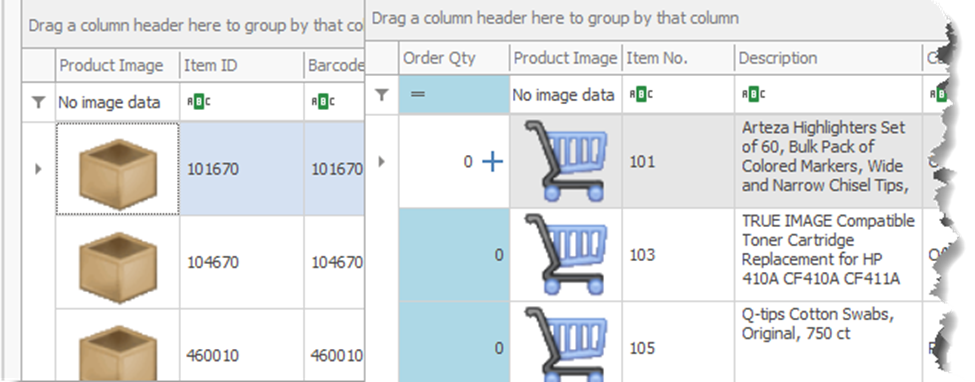Expand the row arrow for item 101670
The width and height of the screenshot is (975, 382).
[x=39, y=168]
